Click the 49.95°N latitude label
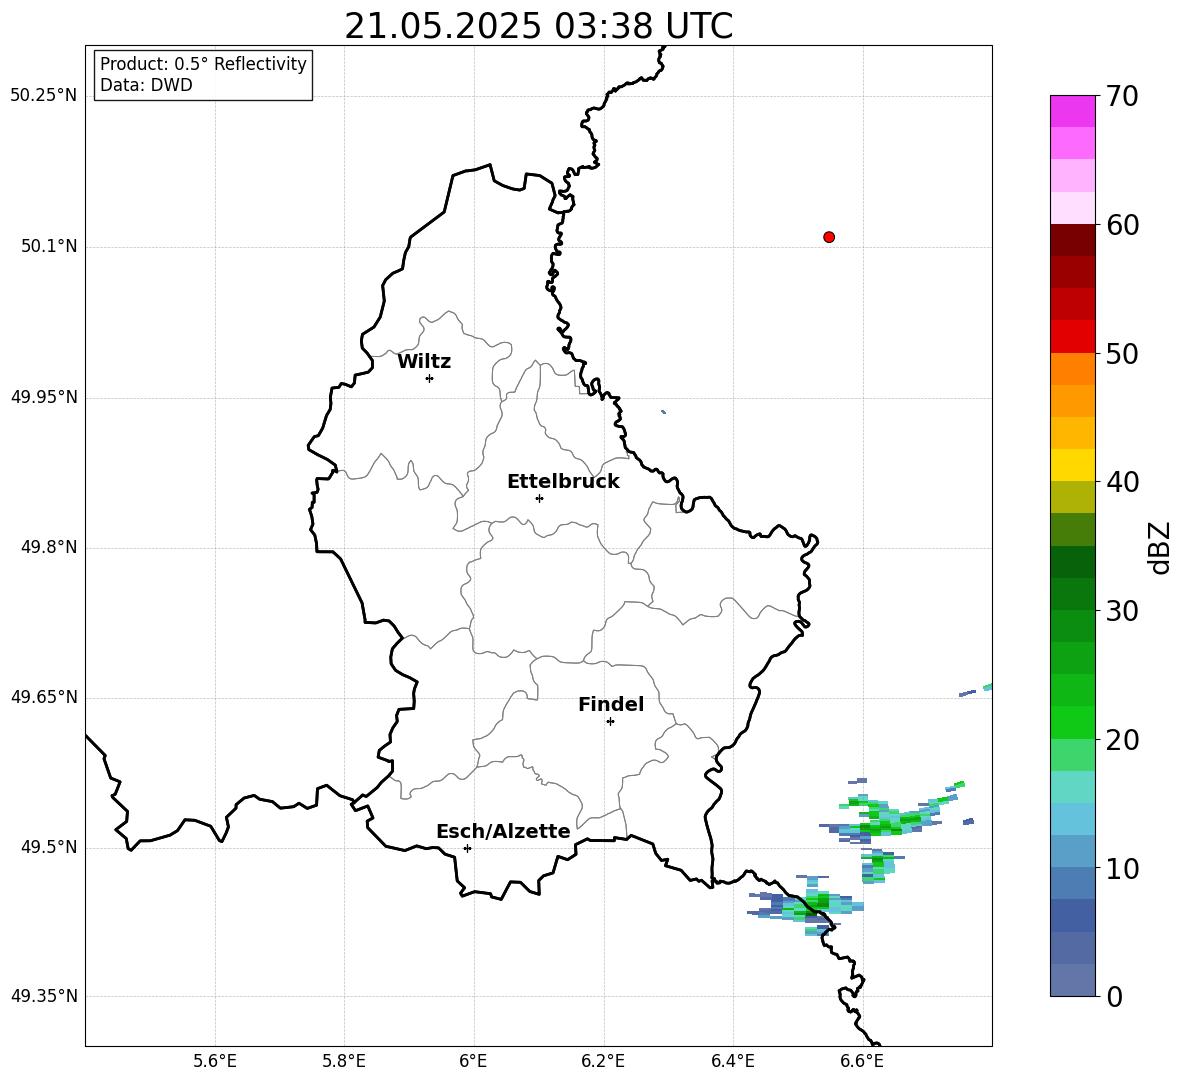 pos(44,397)
